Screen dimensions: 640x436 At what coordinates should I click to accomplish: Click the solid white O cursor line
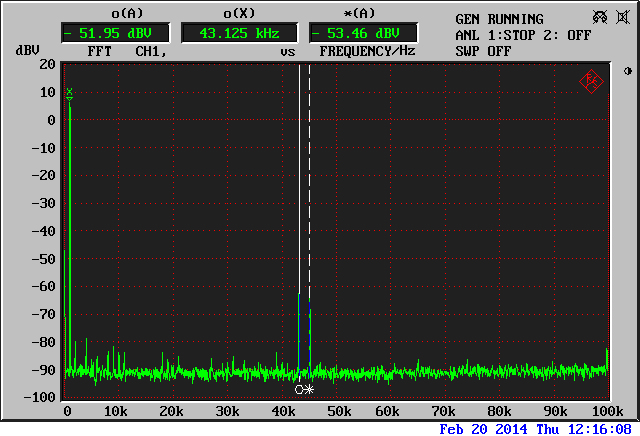coord(299,180)
